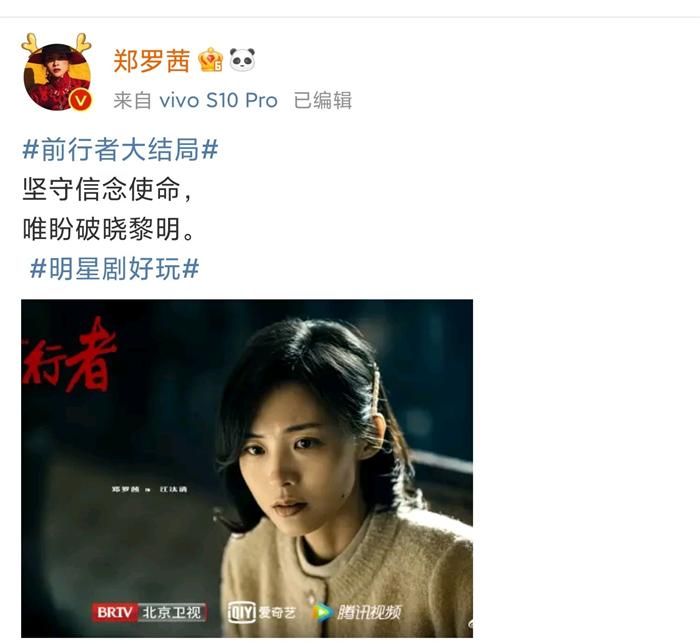
Task: Click the gold crown membership icon
Action: [211, 60]
